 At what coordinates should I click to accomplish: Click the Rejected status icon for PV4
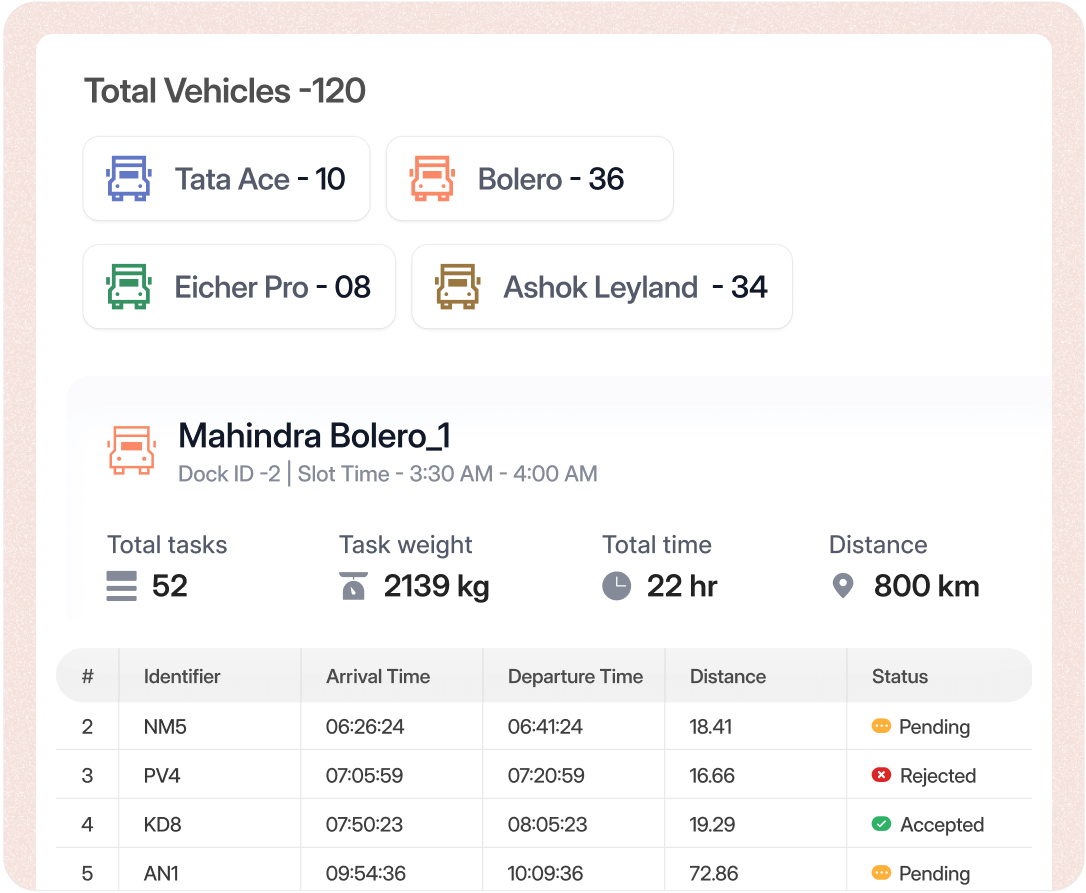point(881,775)
